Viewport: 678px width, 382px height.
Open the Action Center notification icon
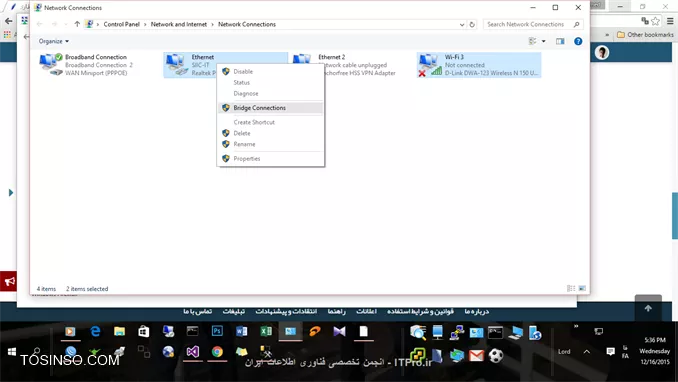click(x=610, y=351)
